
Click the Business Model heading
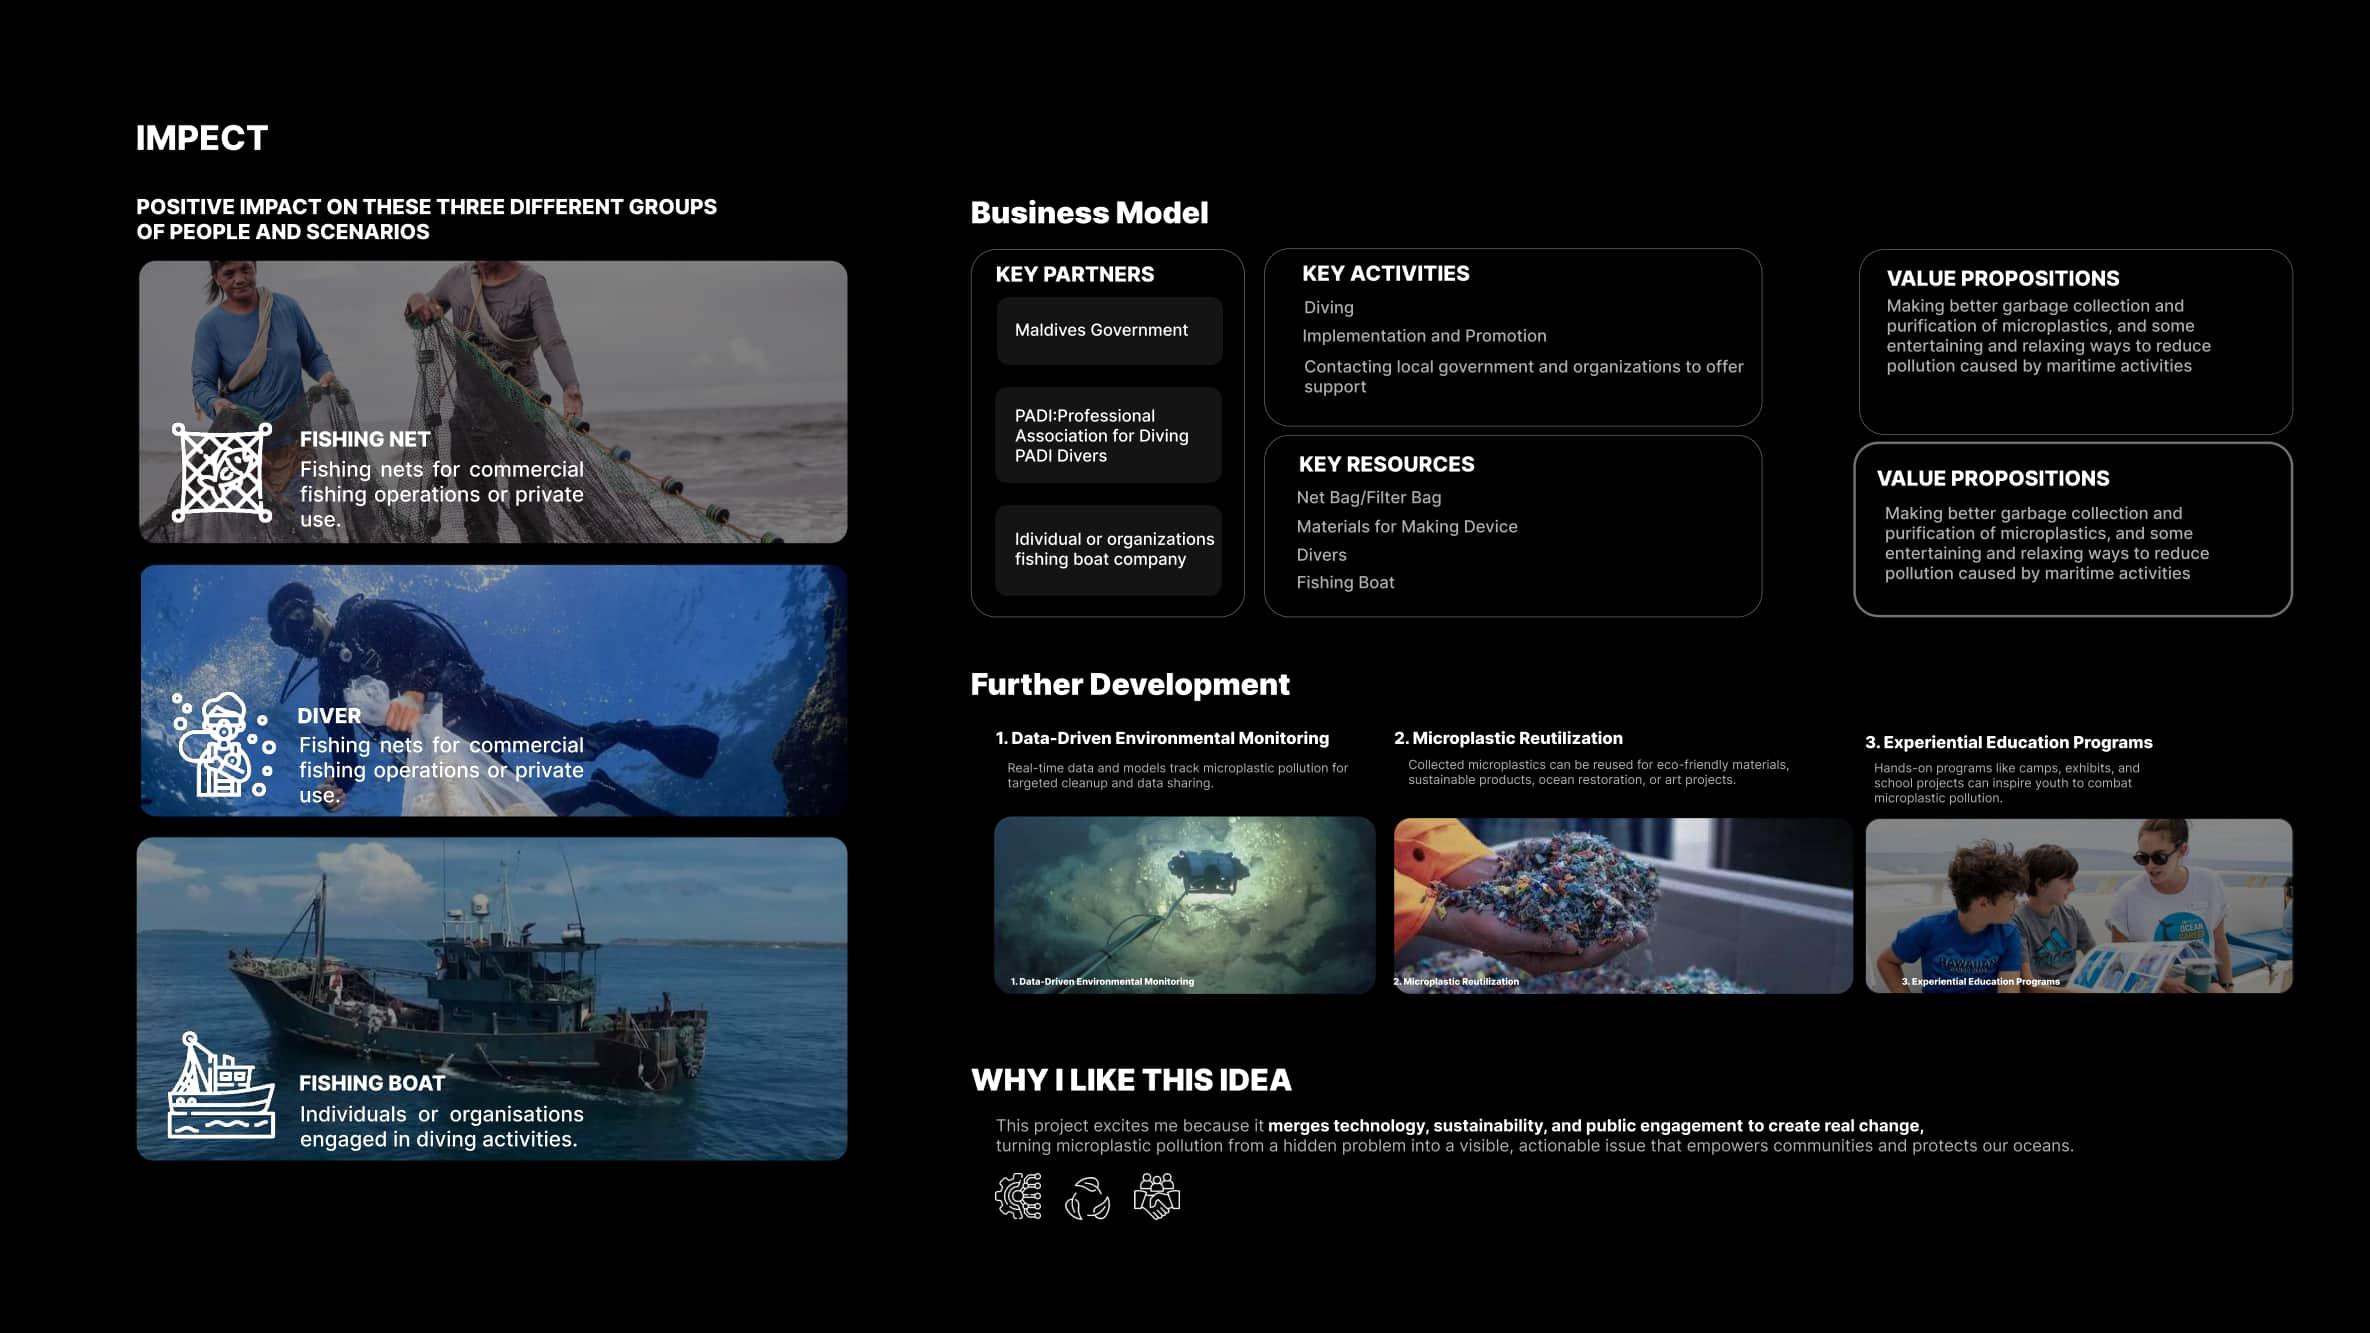[x=1089, y=213]
